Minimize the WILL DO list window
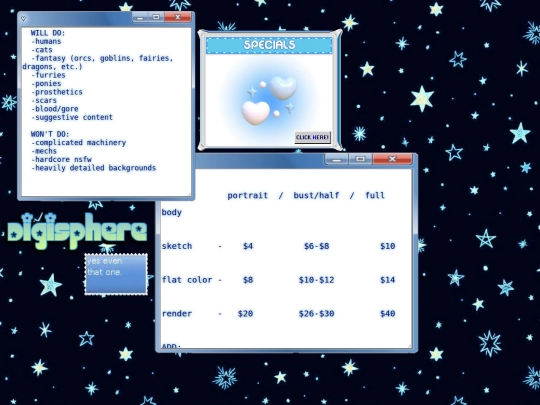This screenshot has width=540, height=405. click(140, 17)
